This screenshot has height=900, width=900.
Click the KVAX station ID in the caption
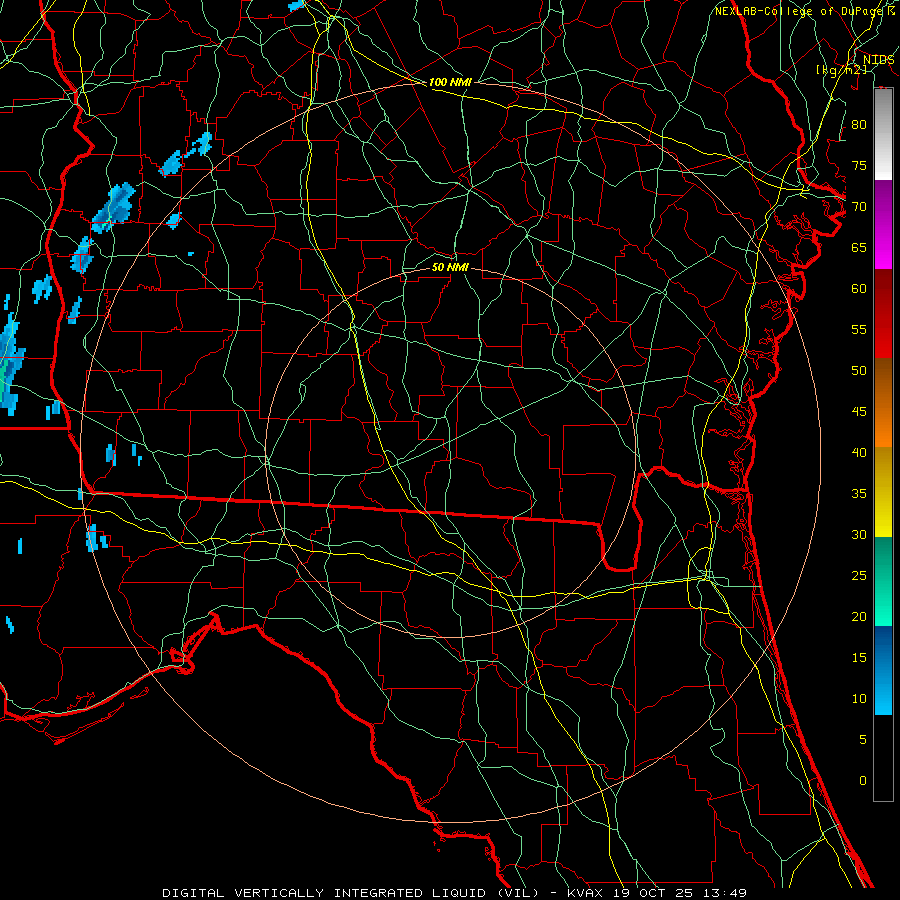point(585,893)
